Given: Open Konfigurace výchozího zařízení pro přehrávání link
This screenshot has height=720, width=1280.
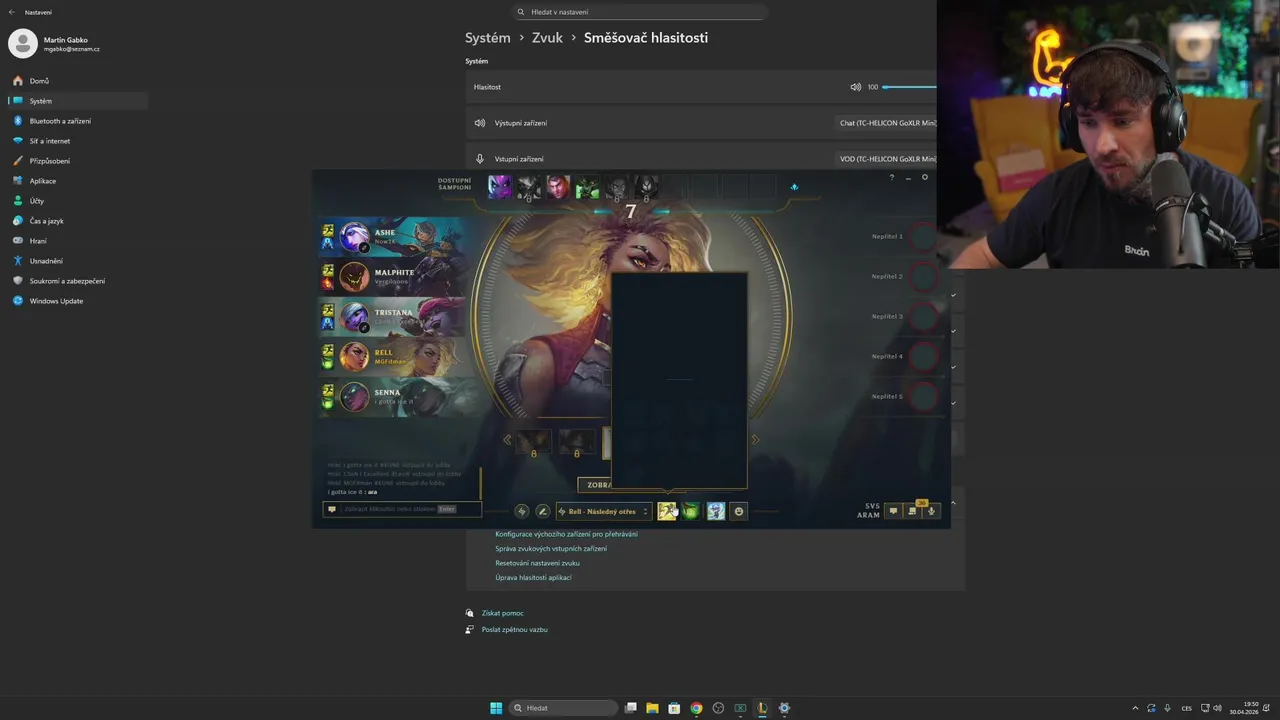Looking at the screenshot, I should [x=566, y=534].
